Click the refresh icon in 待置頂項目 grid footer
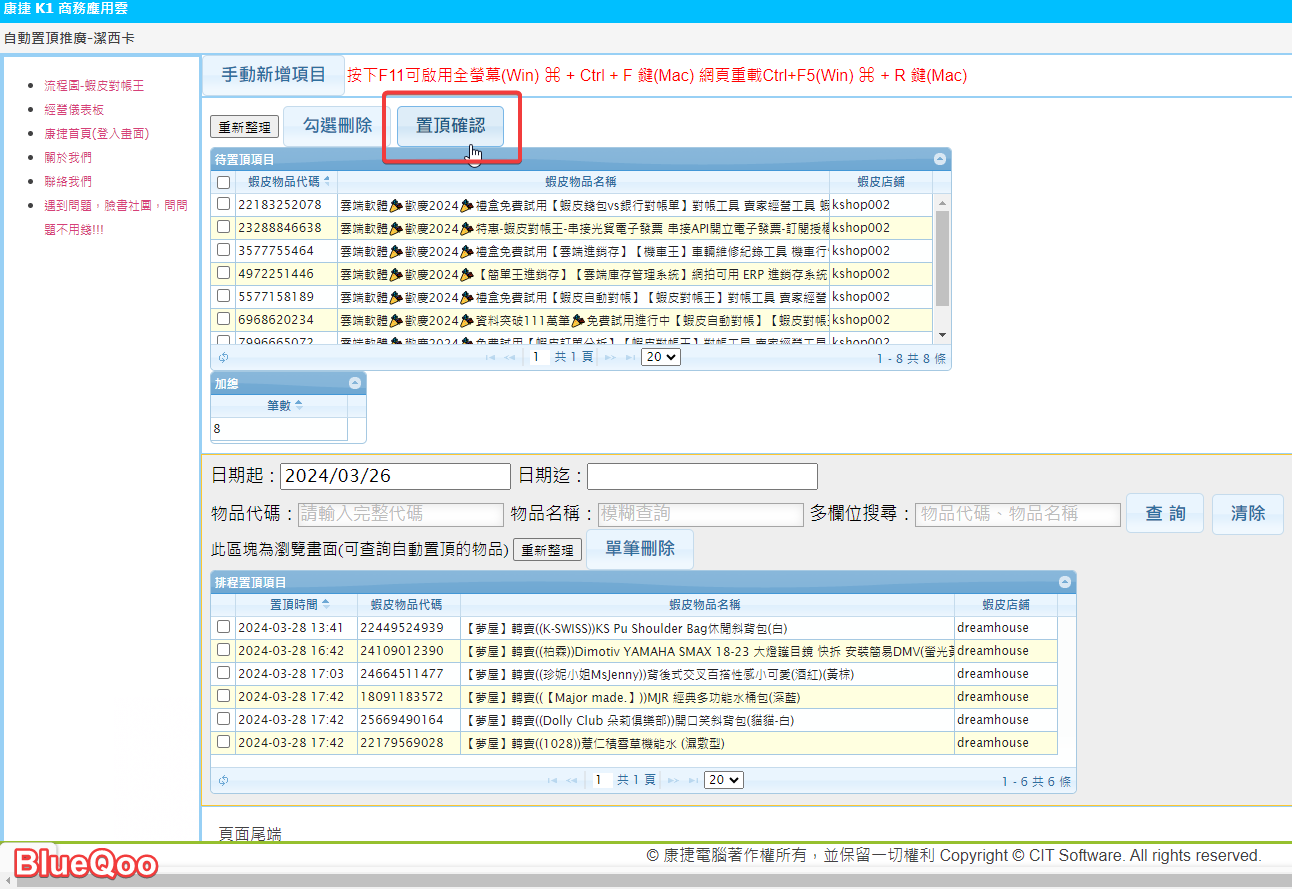The height and width of the screenshot is (889, 1292). [x=223, y=357]
